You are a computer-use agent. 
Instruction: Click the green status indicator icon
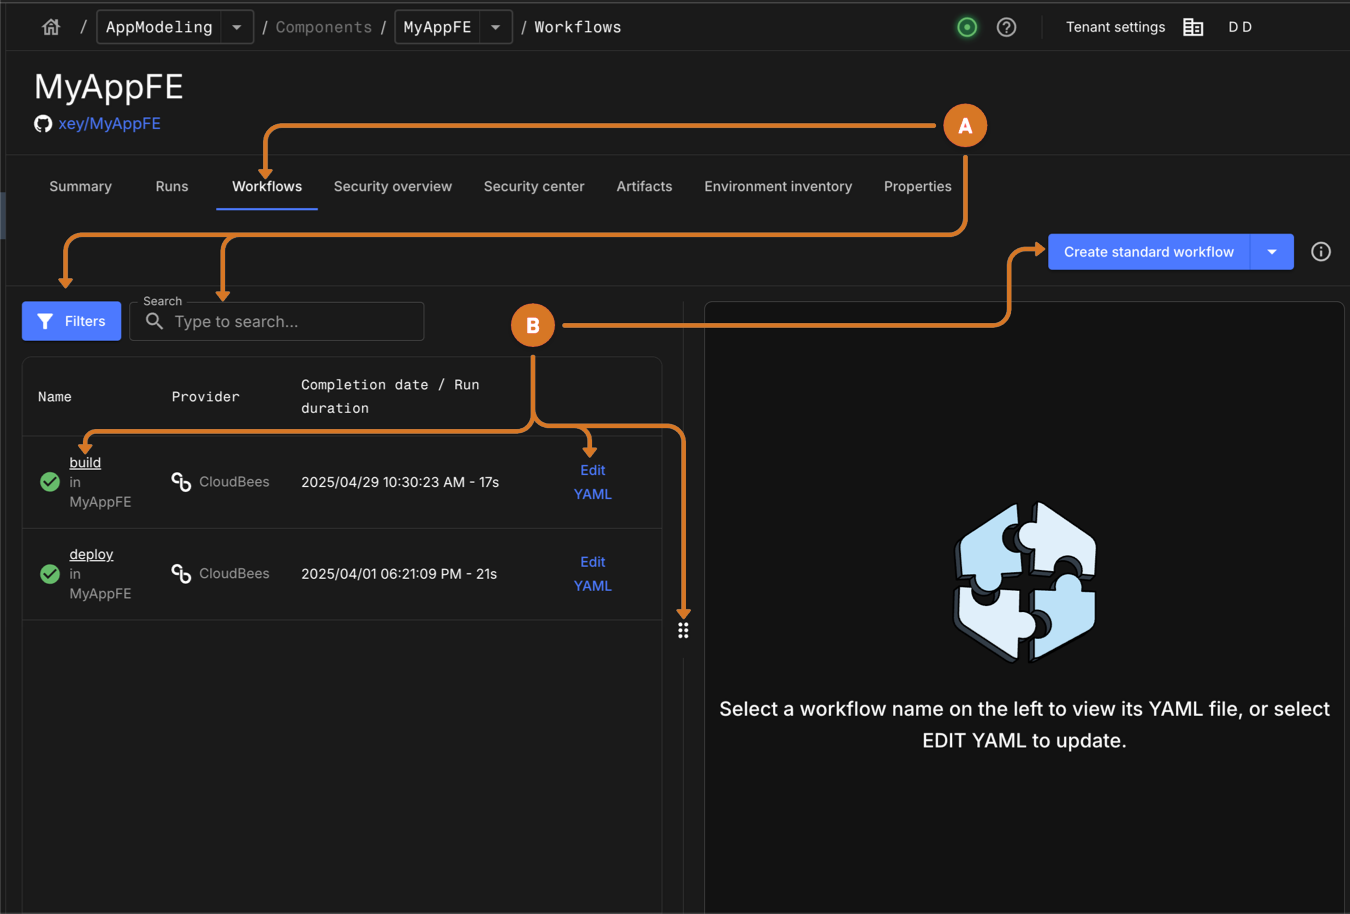click(967, 27)
